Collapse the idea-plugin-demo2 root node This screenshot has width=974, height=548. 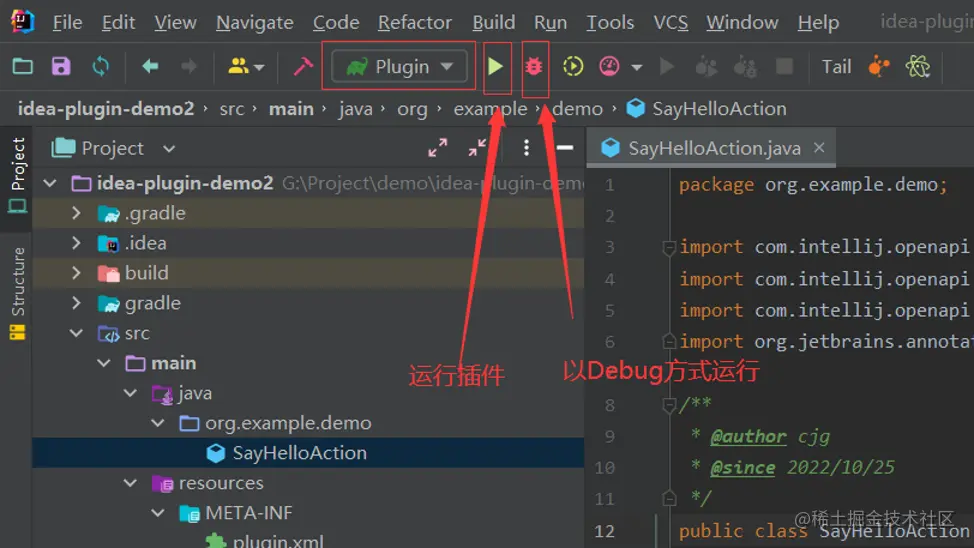pyautogui.click(x=50, y=183)
